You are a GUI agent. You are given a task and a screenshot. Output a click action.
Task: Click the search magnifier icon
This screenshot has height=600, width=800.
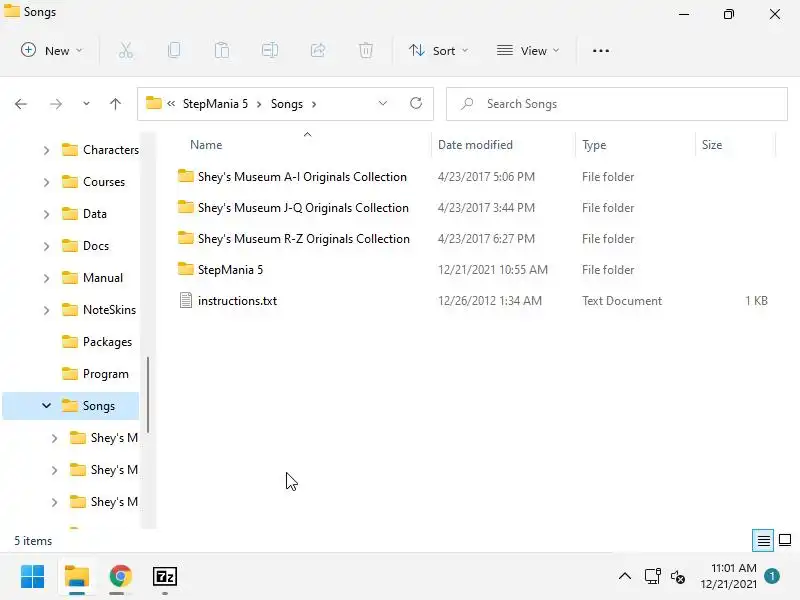point(466,104)
